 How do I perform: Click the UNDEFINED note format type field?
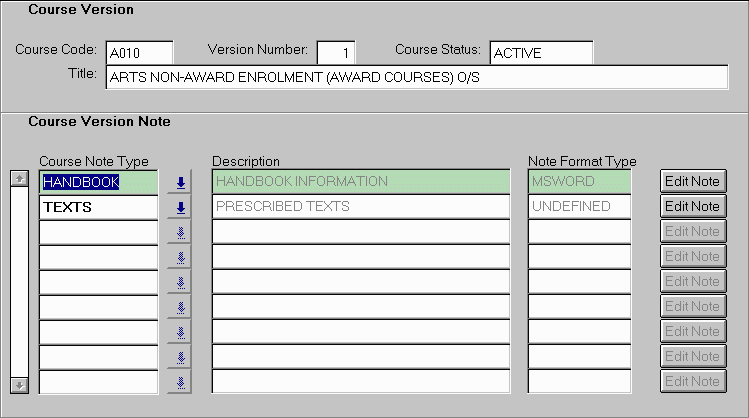point(579,207)
